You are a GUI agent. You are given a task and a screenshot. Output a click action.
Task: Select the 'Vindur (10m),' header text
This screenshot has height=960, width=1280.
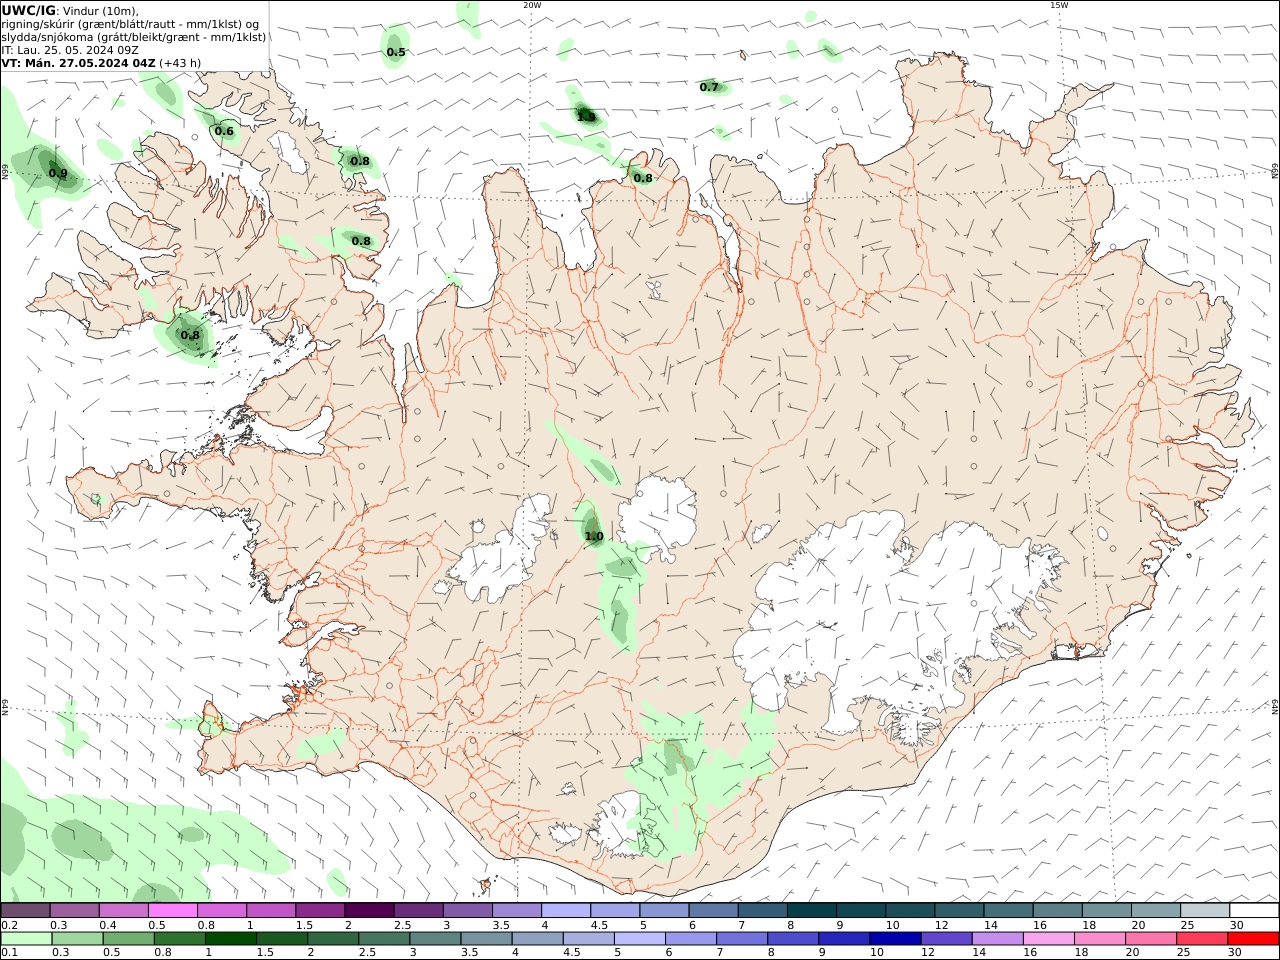(x=102, y=10)
